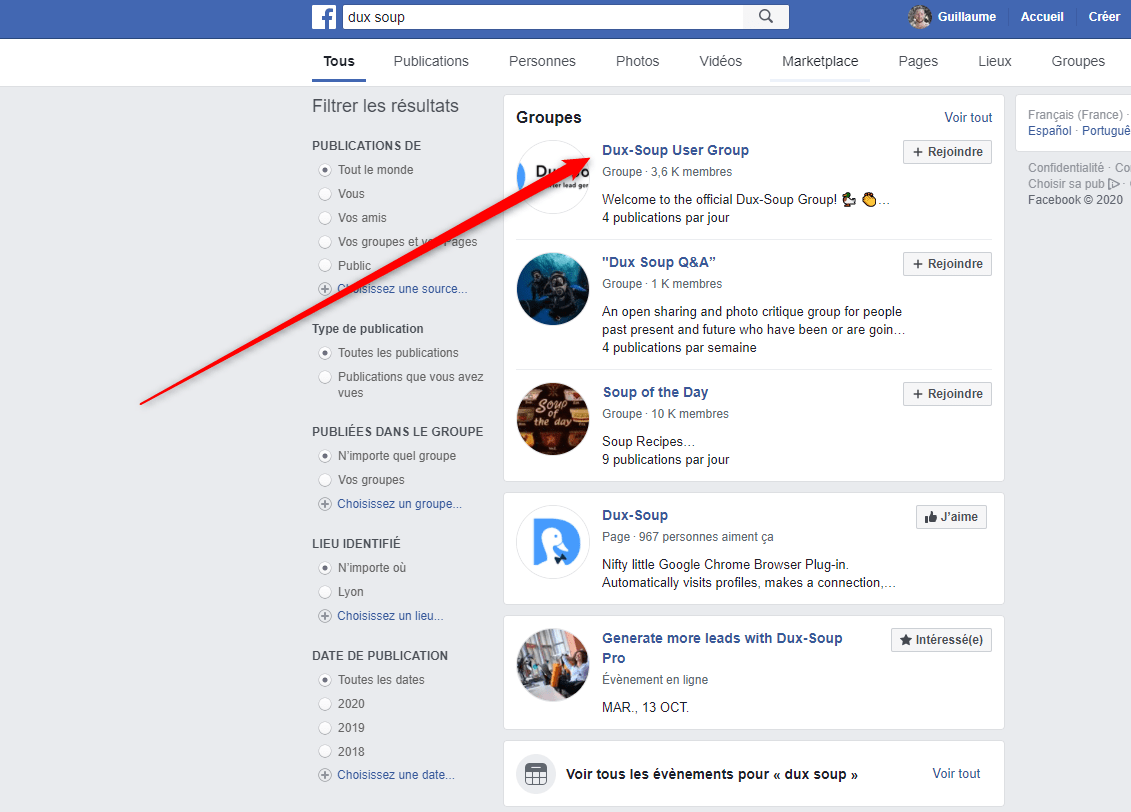Image resolution: width=1131 pixels, height=812 pixels.
Task: Filter publications by year 2018
Action: pyautogui.click(x=325, y=751)
